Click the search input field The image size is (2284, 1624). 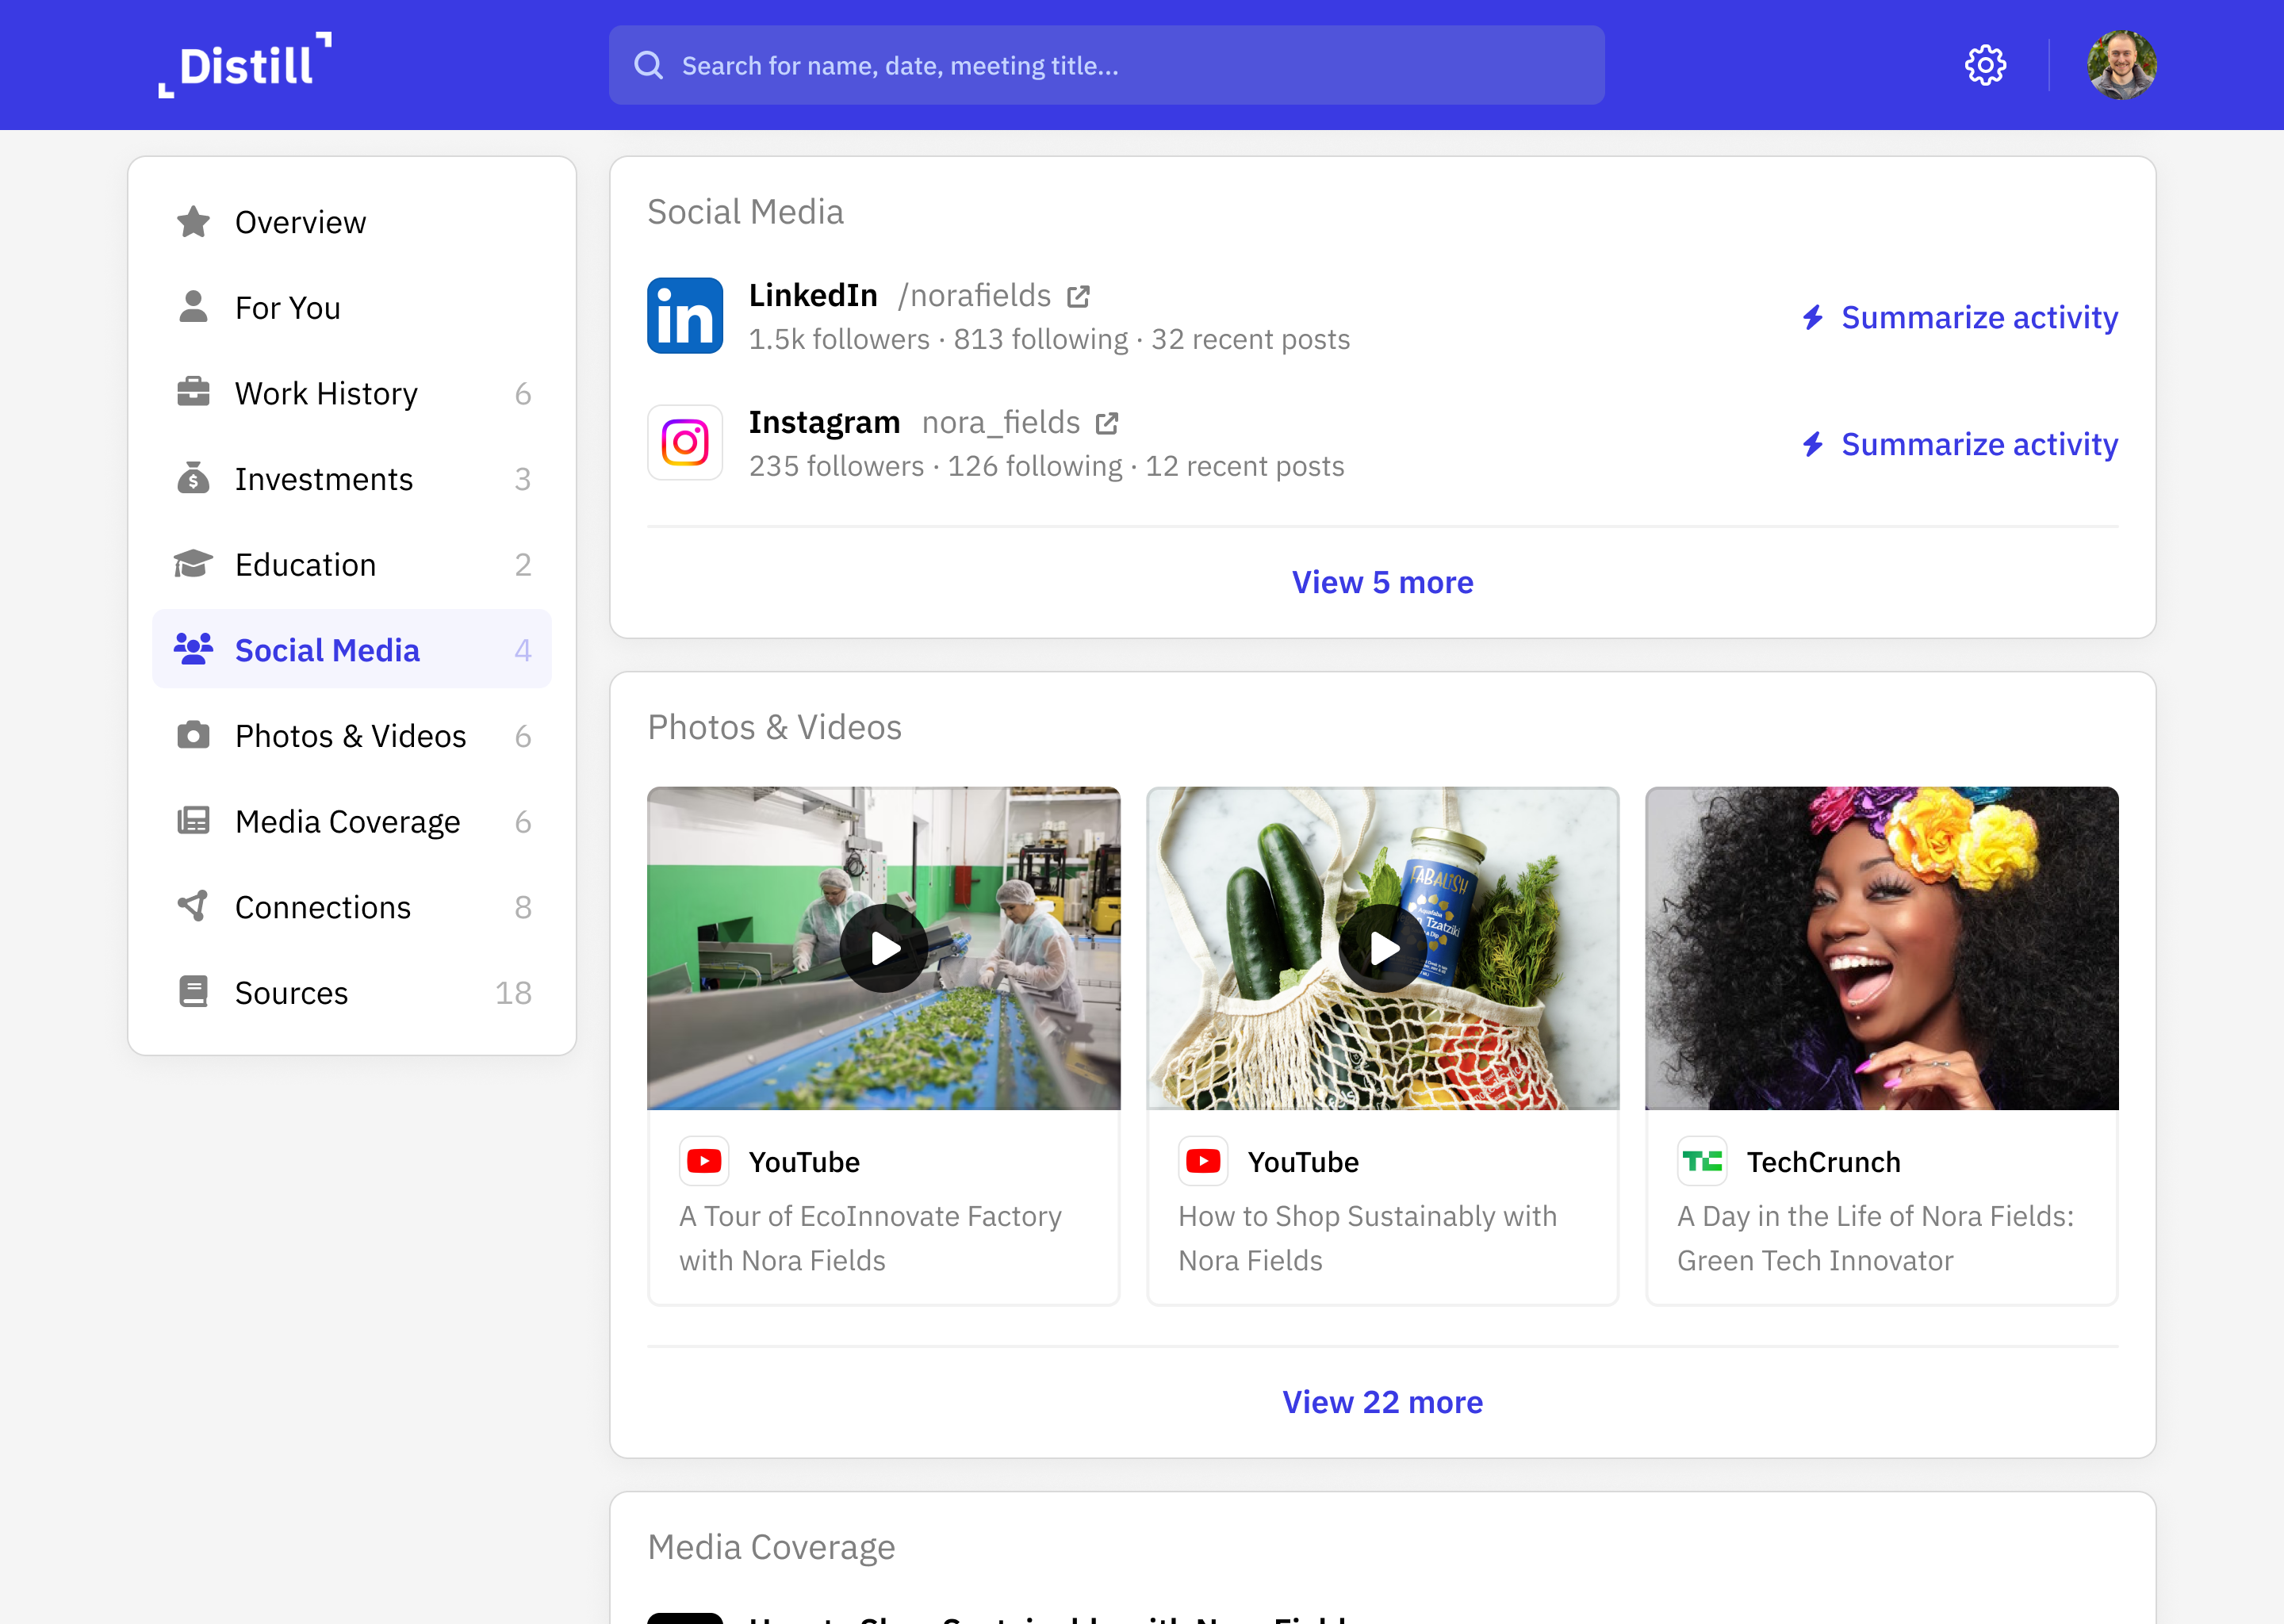pos(1106,66)
